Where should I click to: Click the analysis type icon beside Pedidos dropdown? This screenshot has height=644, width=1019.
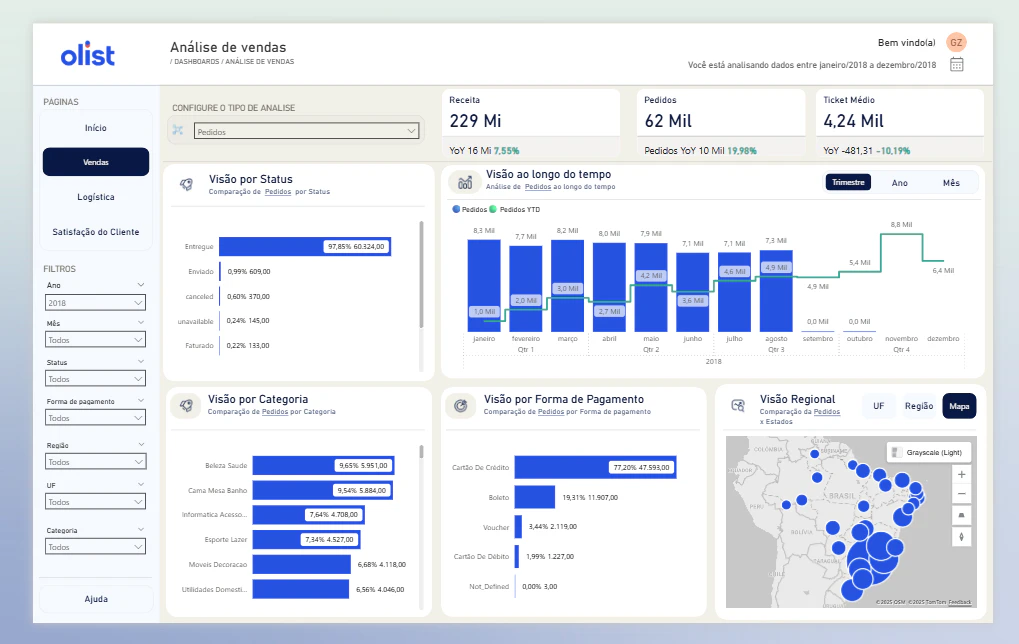[178, 131]
